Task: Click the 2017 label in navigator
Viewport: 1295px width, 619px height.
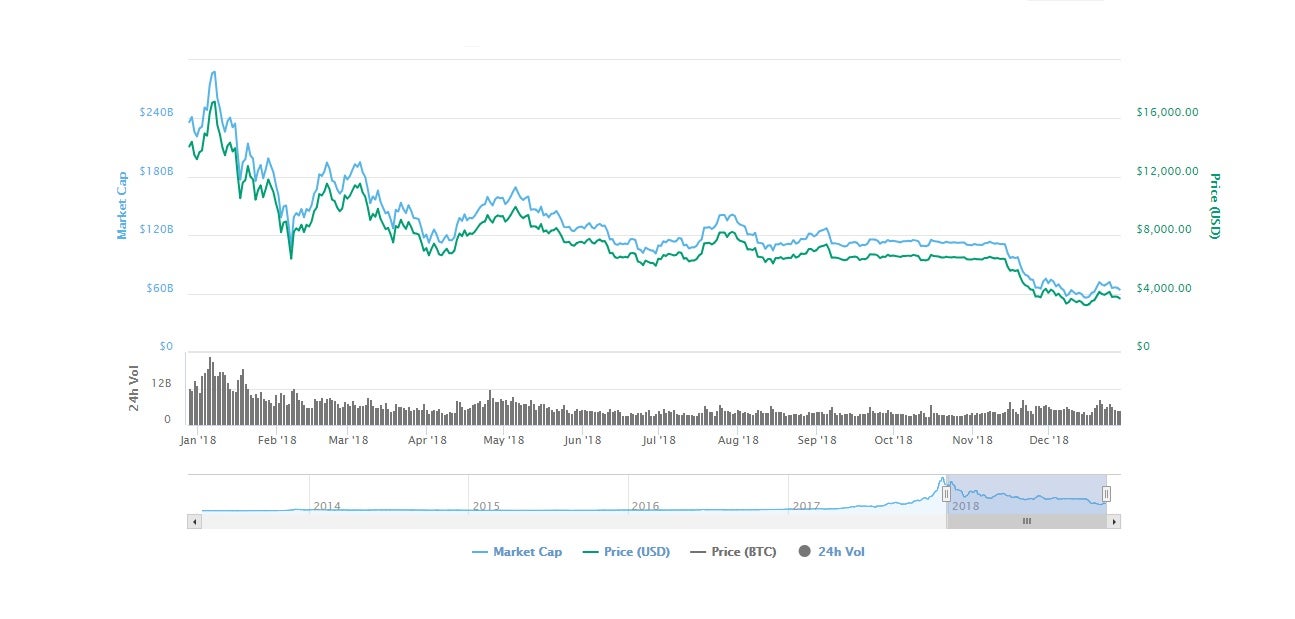Action: tap(806, 506)
